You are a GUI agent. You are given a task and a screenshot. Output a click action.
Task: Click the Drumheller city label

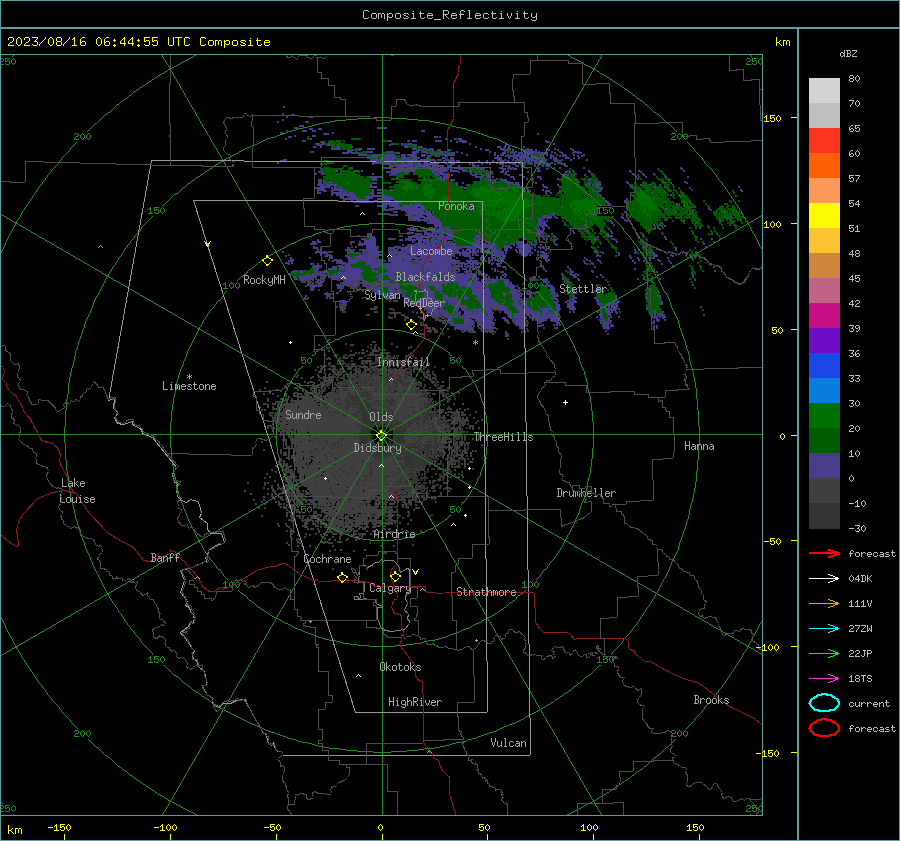point(586,493)
